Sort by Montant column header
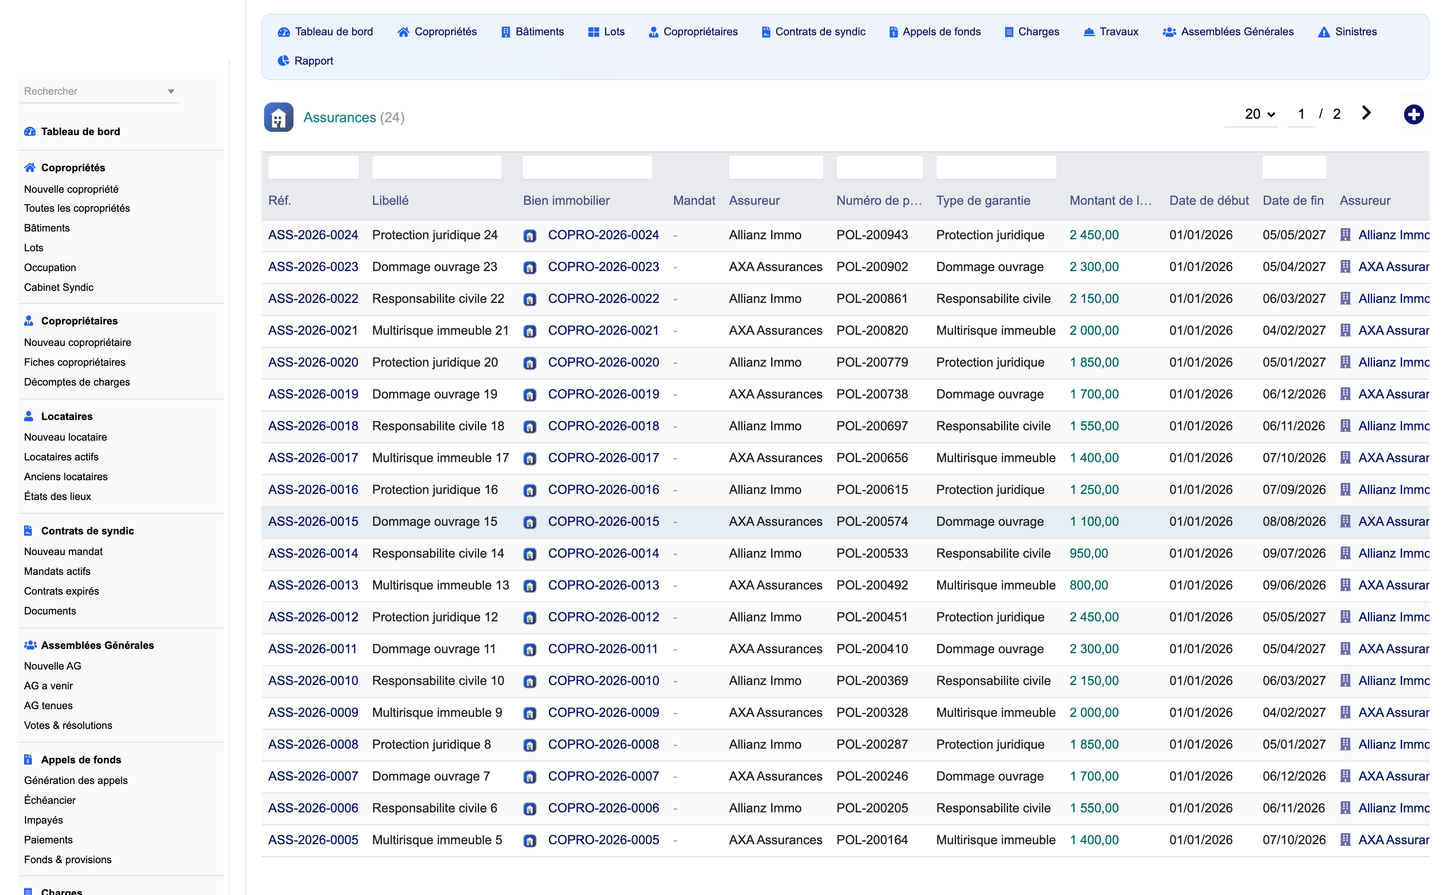Viewport: 1445px width, 895px height. click(1110, 201)
